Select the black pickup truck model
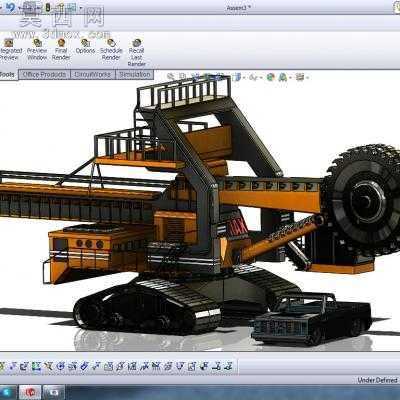Viewport: 400px width, 400px height. (311, 318)
